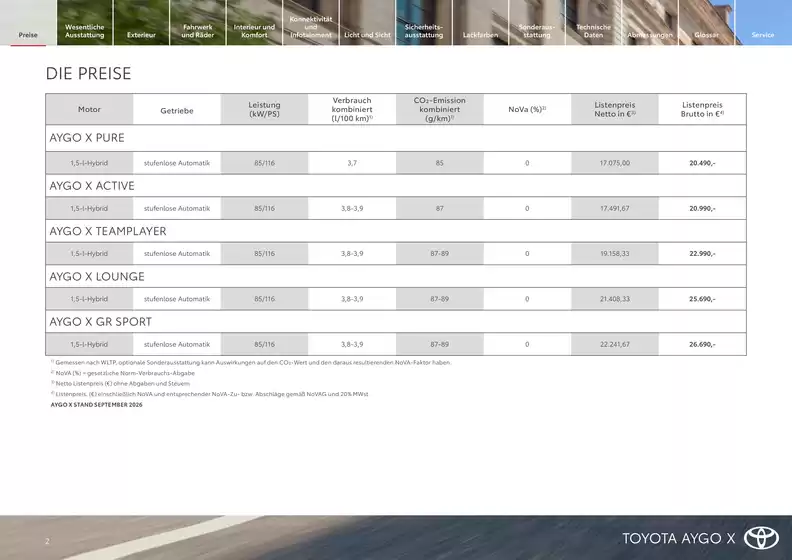Click the CO₂ value 87 for Active

click(439, 208)
